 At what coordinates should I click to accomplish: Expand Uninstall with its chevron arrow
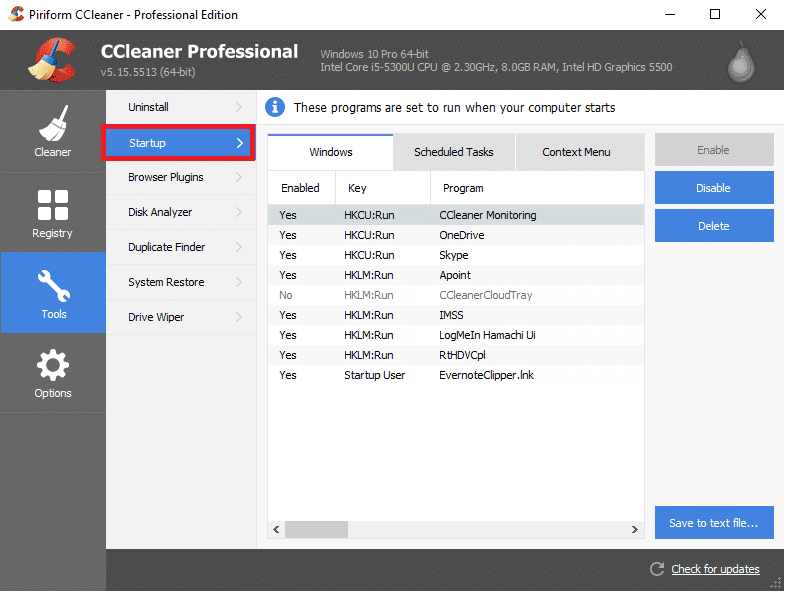[239, 107]
